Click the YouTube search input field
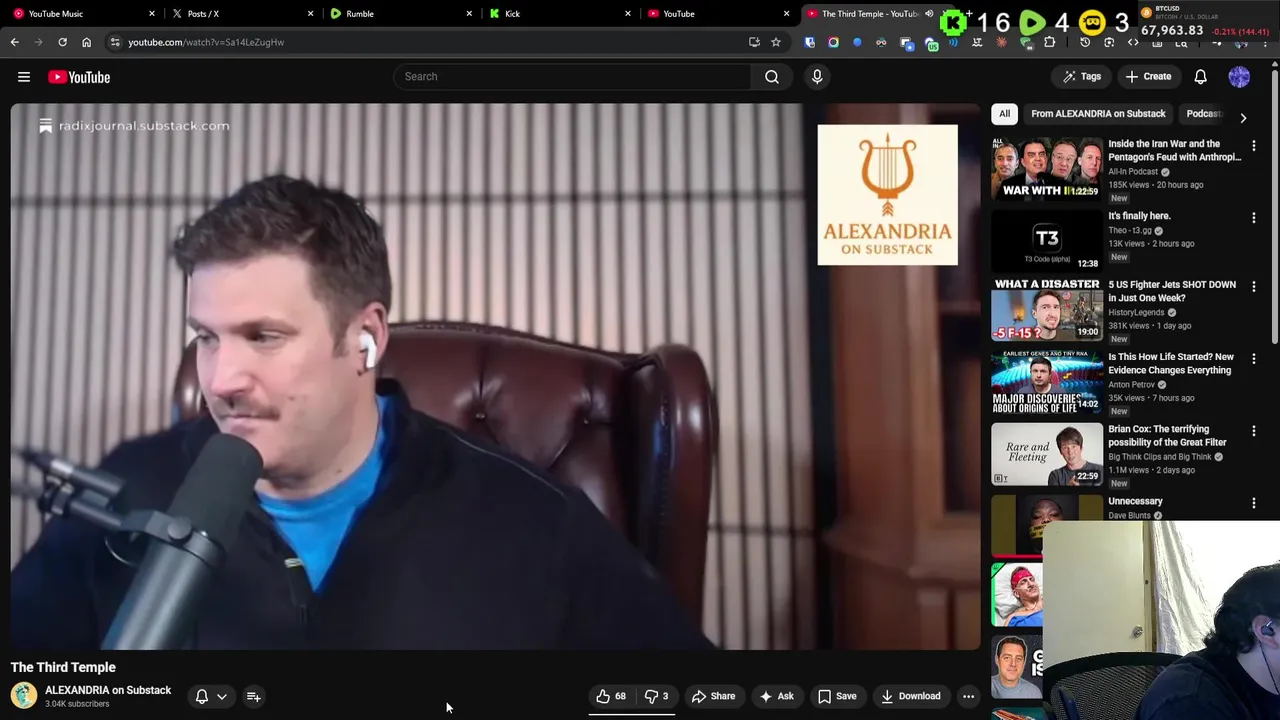Screen dimensions: 1280x720 coord(572,76)
